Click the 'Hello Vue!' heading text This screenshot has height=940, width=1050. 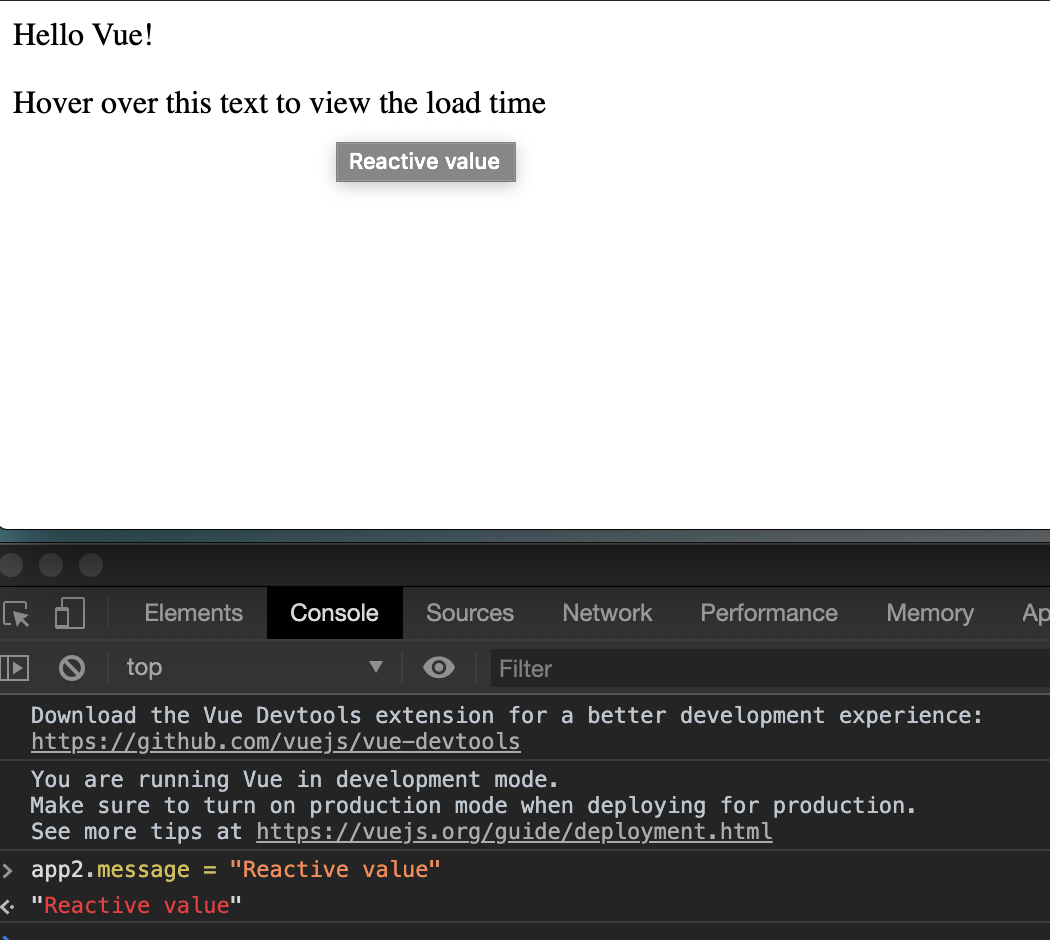pyautogui.click(x=83, y=35)
